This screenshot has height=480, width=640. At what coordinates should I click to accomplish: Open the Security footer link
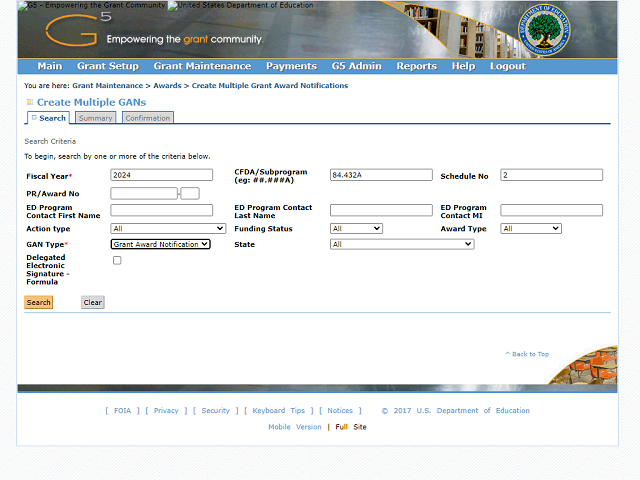tap(216, 411)
